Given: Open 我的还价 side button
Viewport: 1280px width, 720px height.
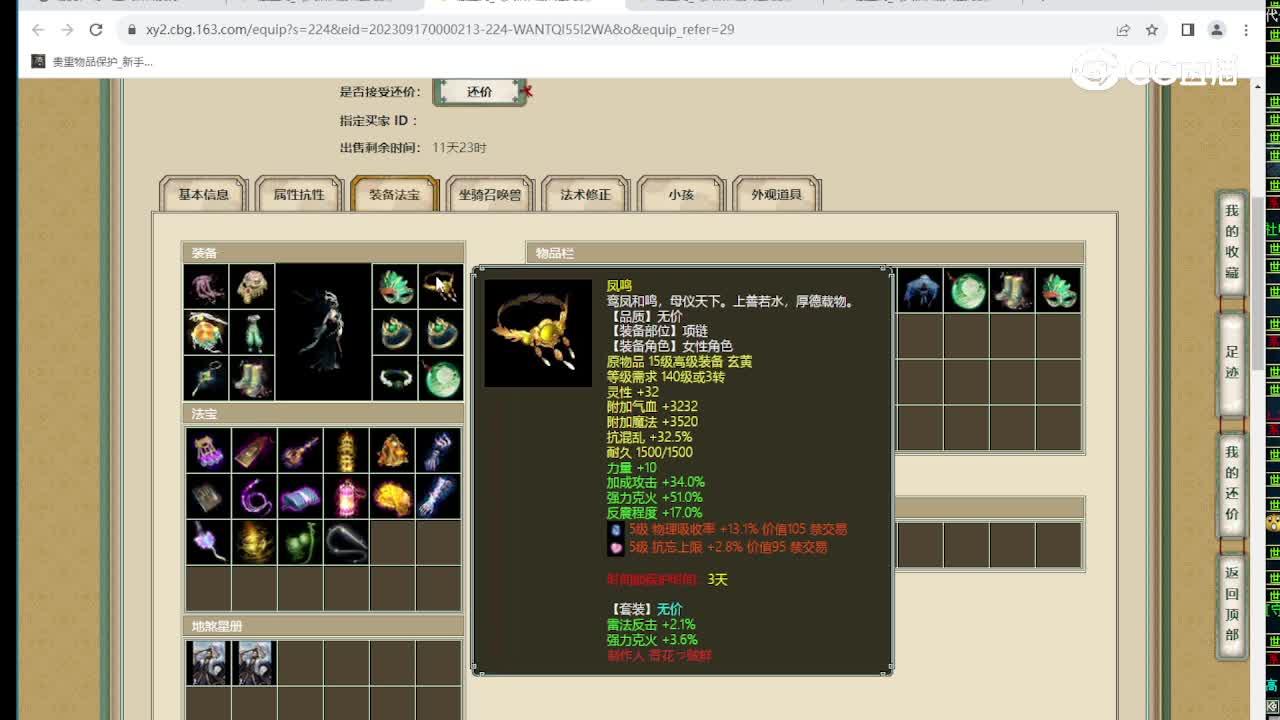Looking at the screenshot, I should tap(1232, 483).
